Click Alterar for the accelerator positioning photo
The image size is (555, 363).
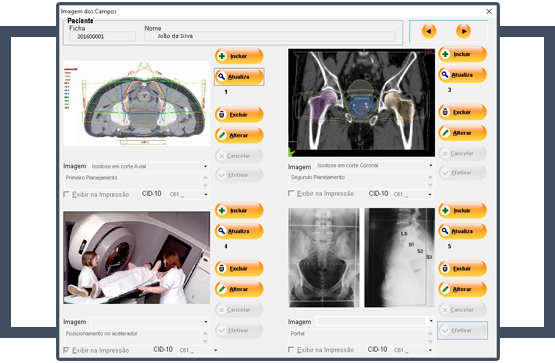tap(239, 289)
